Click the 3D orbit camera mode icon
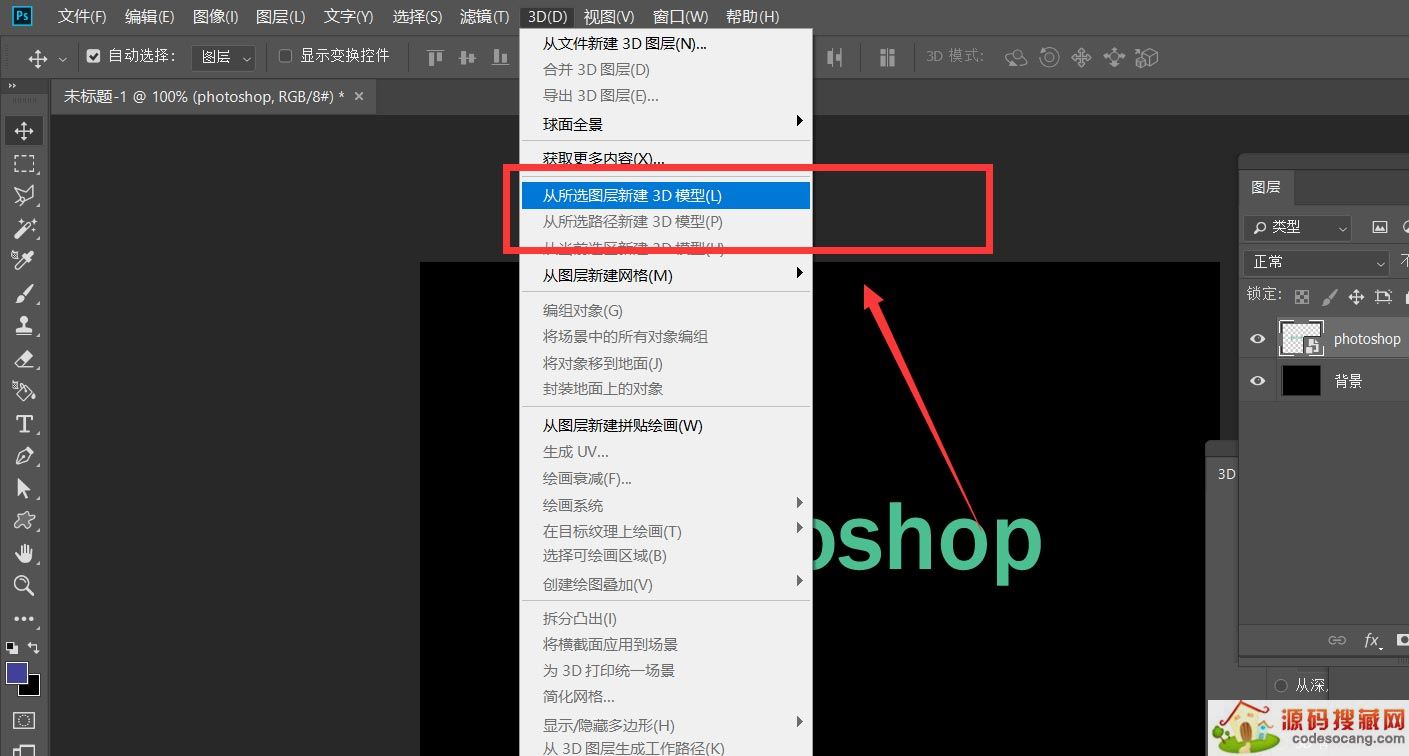Viewport: 1409px width, 756px height. pyautogui.click(x=1016, y=57)
